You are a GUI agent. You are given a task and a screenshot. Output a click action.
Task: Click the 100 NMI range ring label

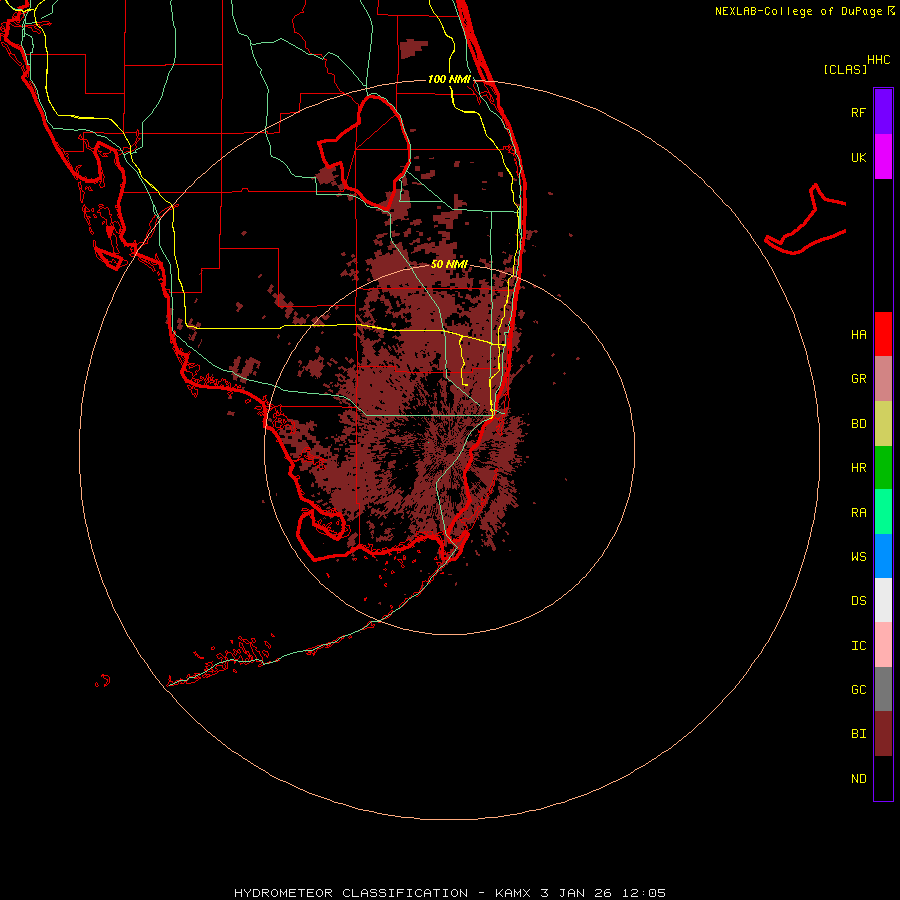pyautogui.click(x=449, y=79)
